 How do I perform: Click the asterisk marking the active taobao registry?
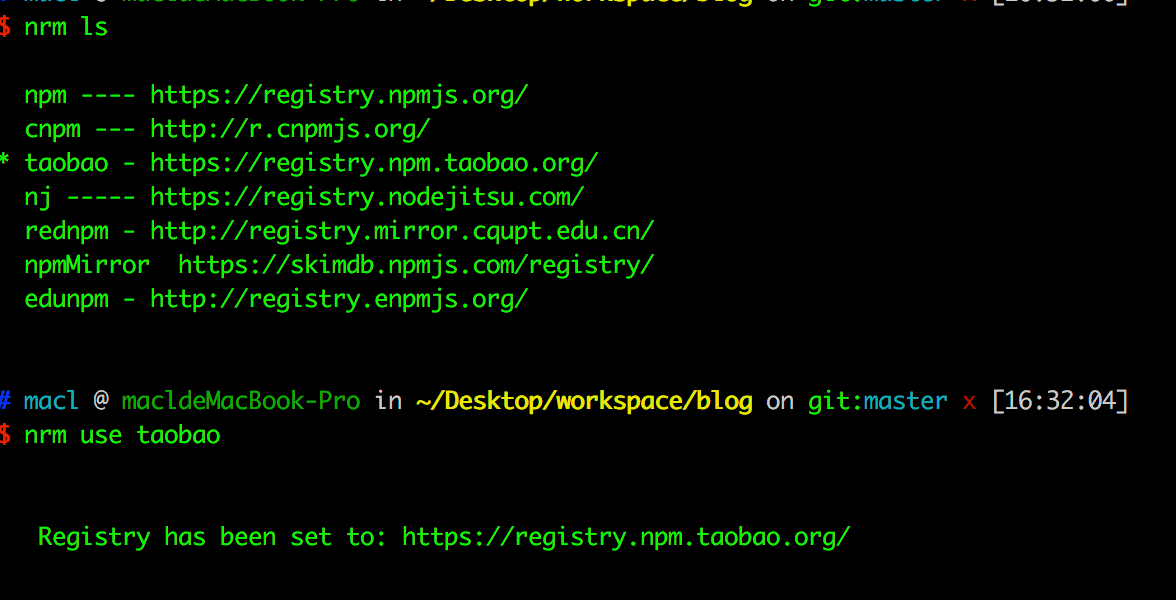pyautogui.click(x=6, y=163)
